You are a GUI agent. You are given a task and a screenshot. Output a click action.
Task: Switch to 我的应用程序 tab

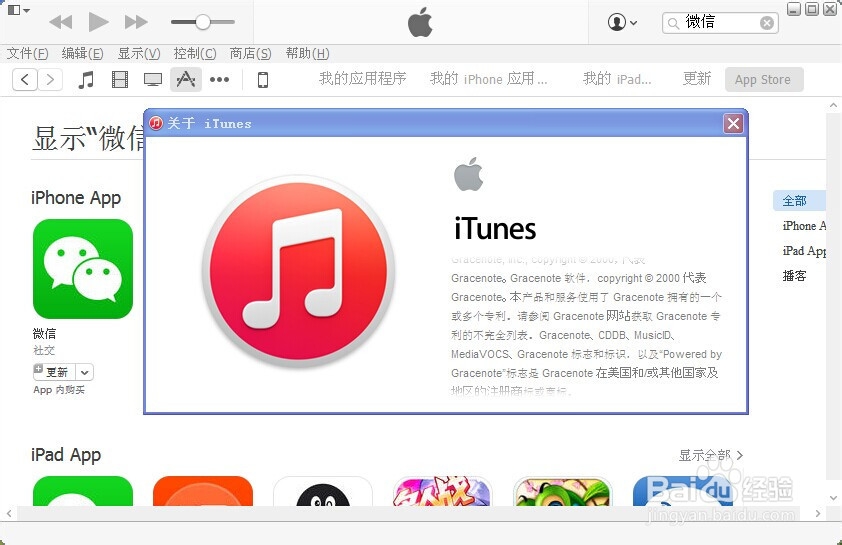click(x=362, y=79)
